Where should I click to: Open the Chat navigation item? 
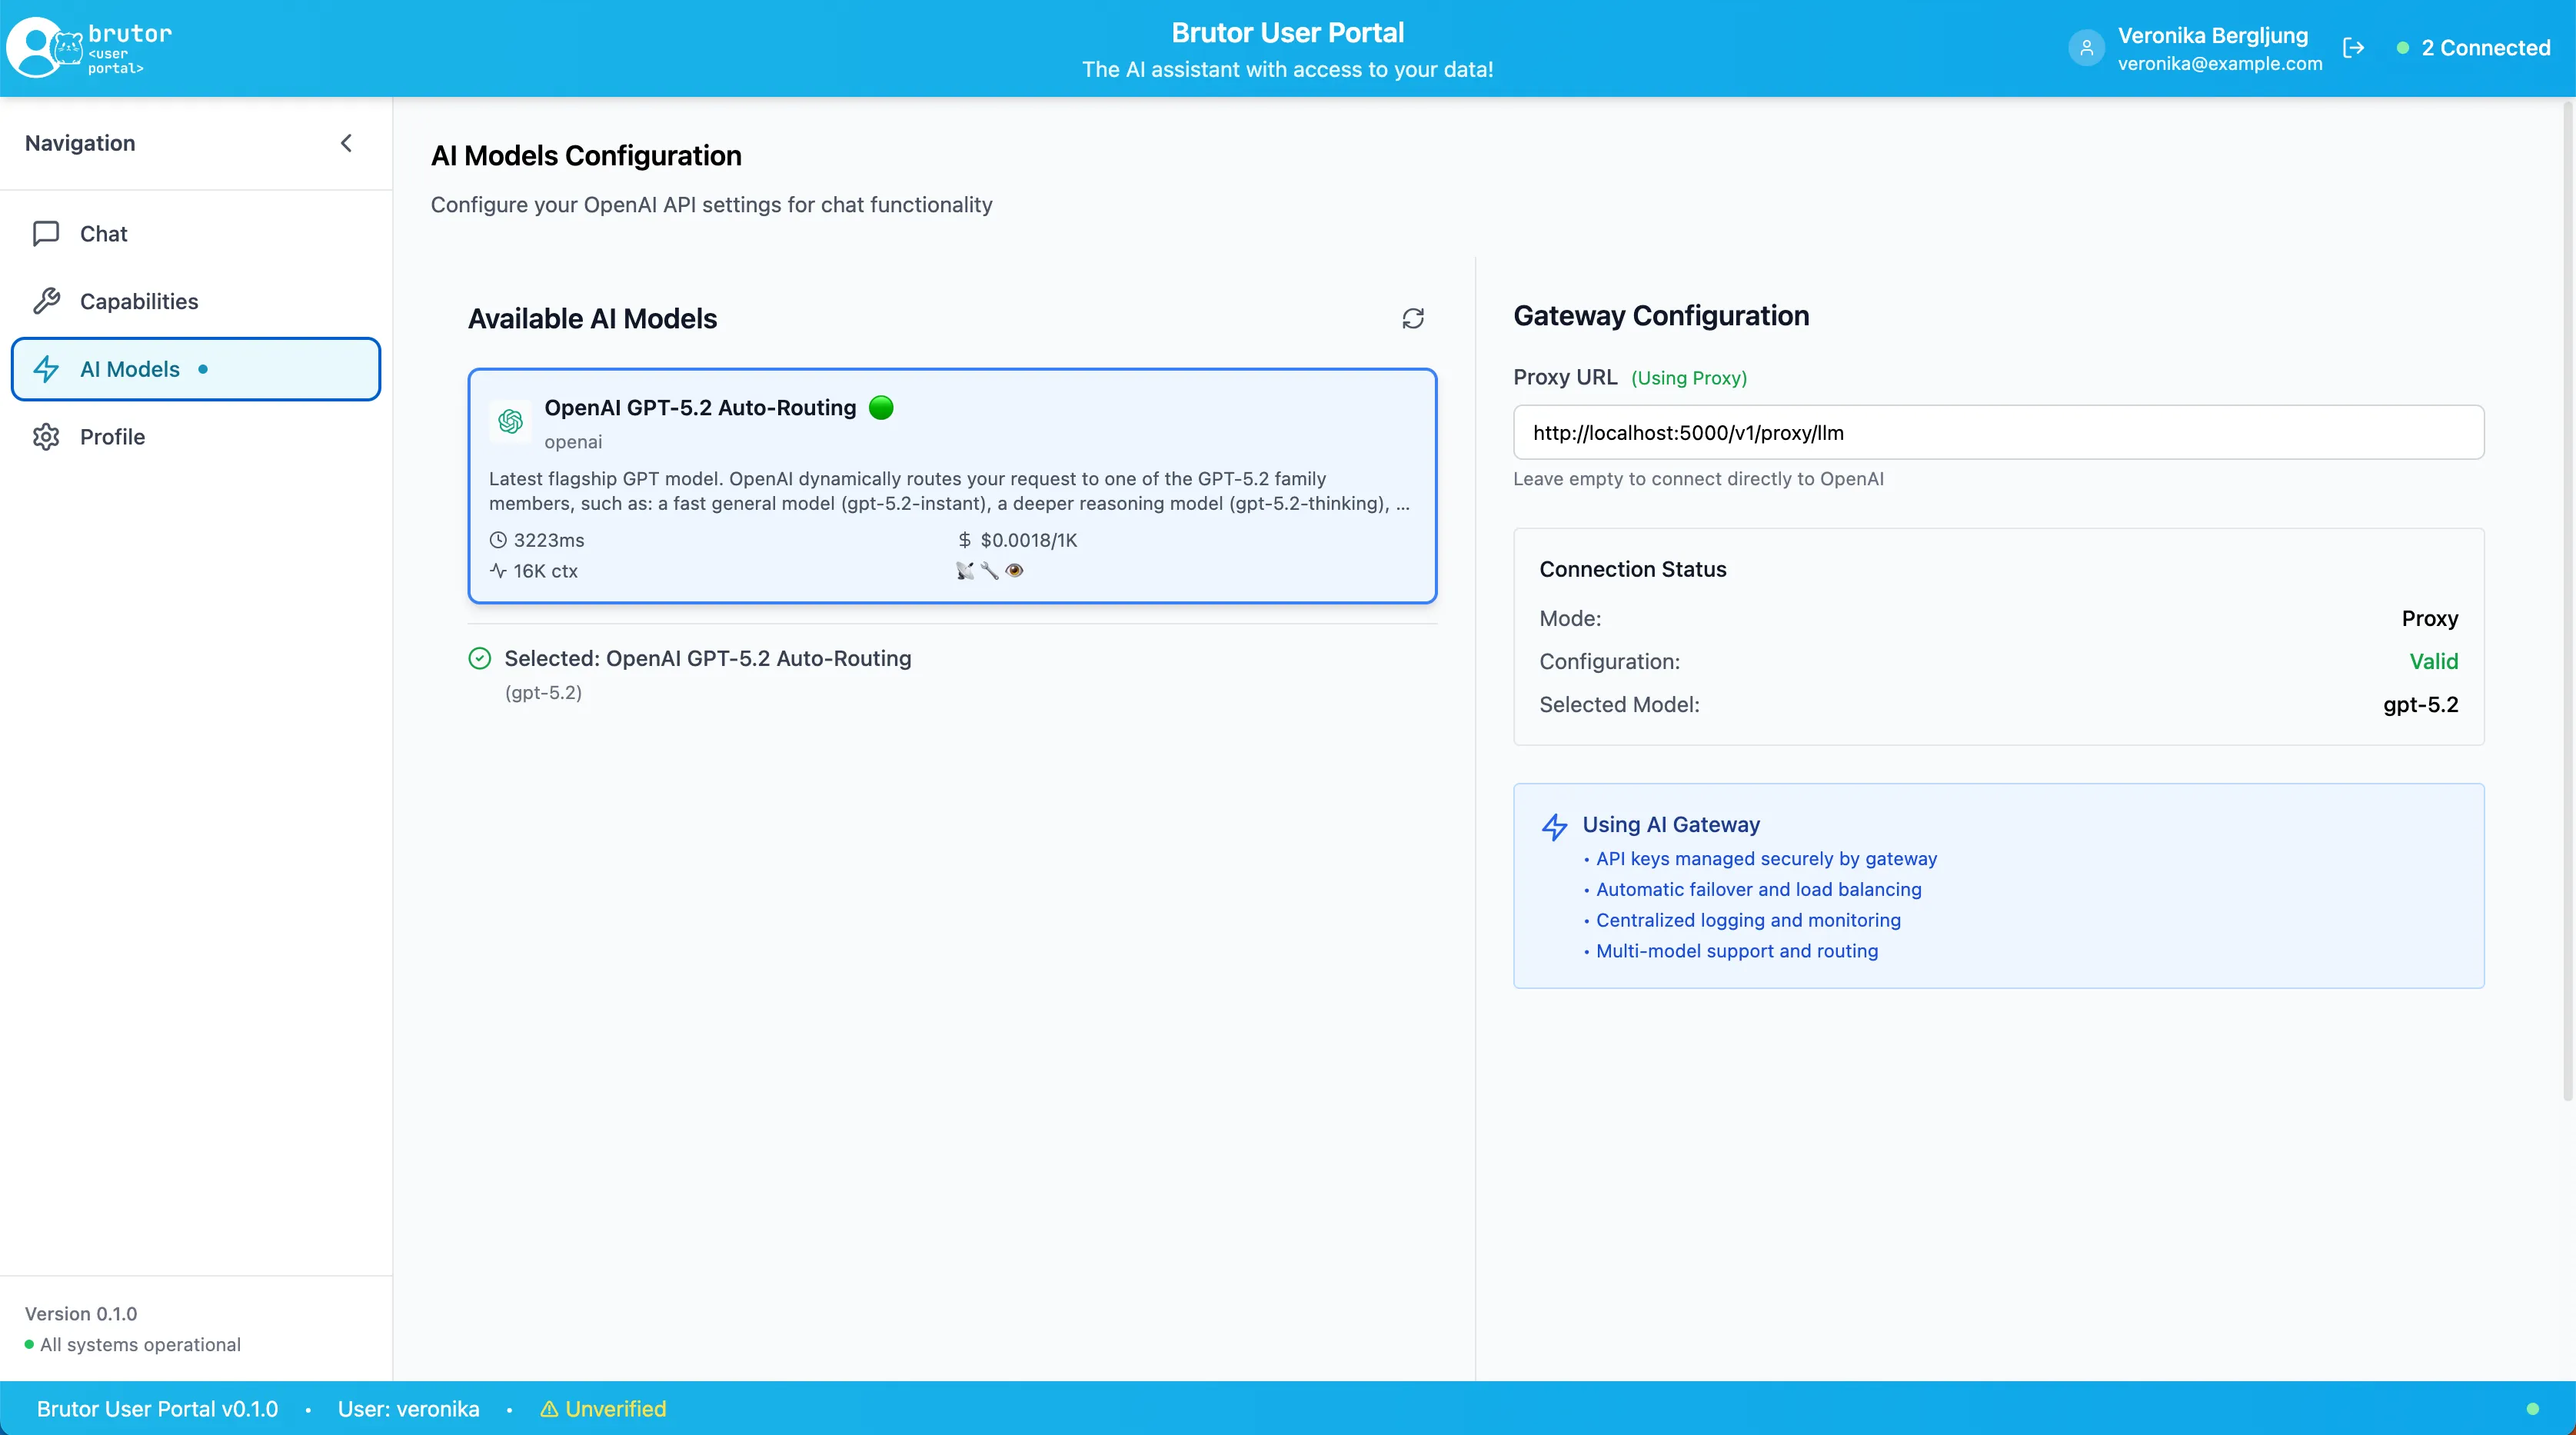click(x=196, y=233)
